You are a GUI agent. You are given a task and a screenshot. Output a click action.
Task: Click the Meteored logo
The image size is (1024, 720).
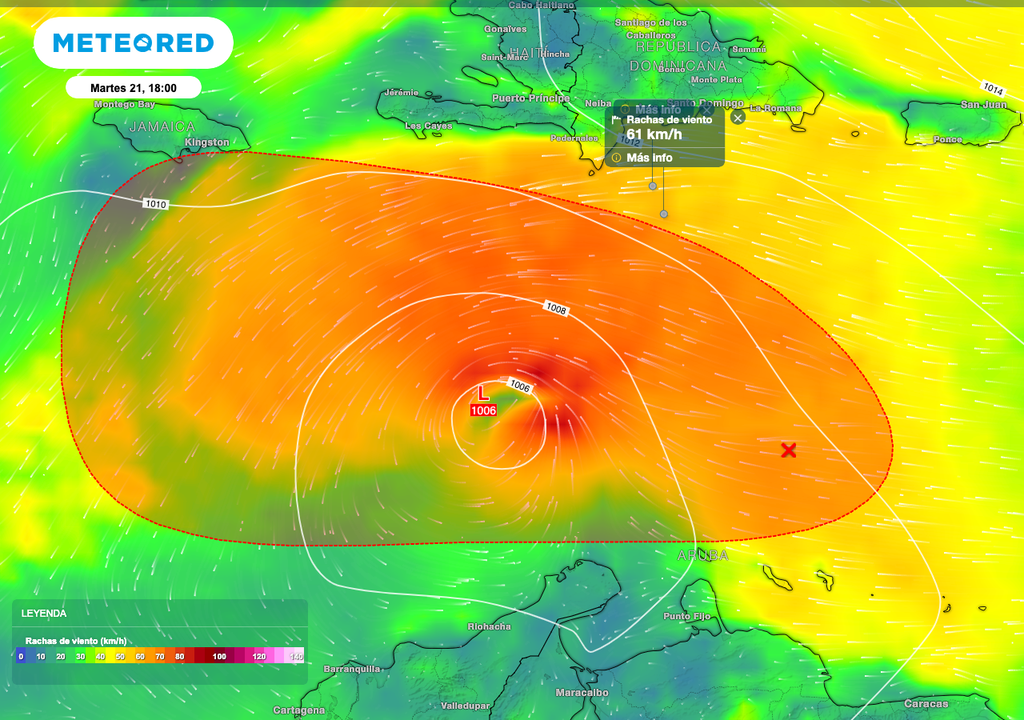tap(133, 43)
